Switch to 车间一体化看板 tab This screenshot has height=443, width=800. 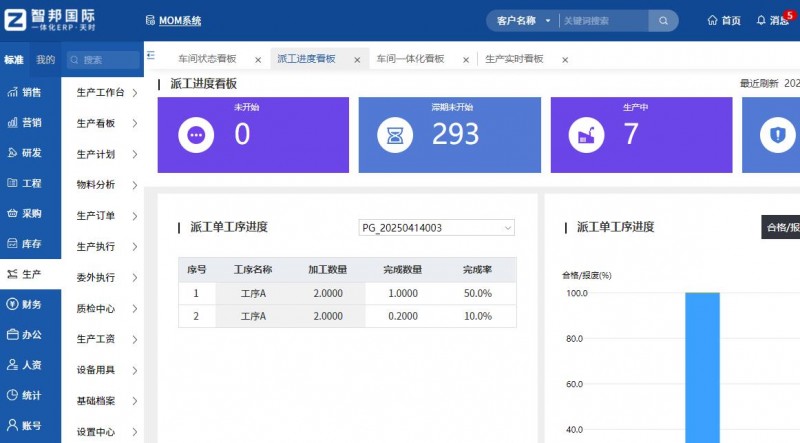(x=410, y=59)
